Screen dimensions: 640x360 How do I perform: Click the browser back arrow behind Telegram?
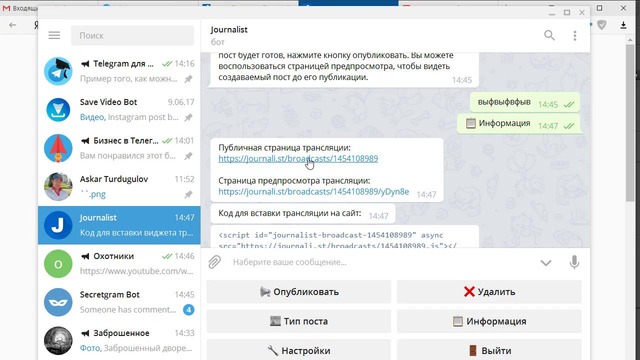(x=13, y=25)
